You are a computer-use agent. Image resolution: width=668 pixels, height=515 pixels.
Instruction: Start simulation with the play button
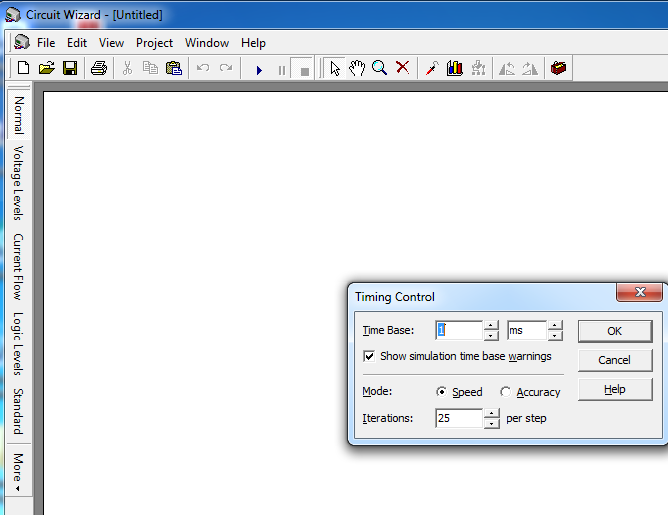(259, 70)
